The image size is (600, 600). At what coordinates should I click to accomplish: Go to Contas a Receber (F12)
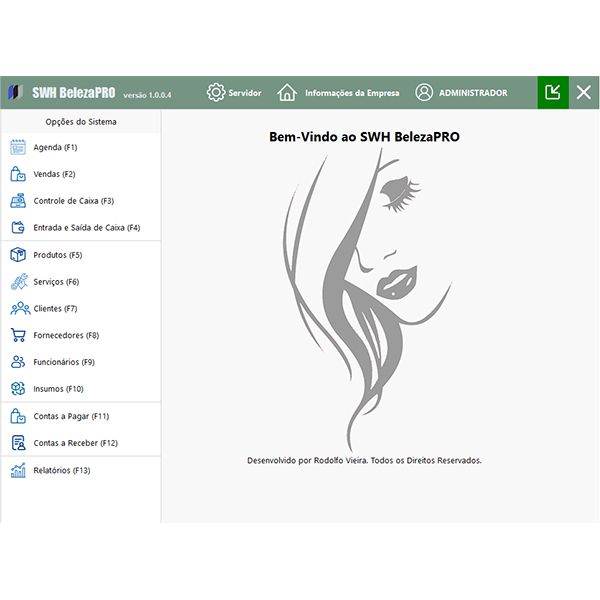coord(75,443)
